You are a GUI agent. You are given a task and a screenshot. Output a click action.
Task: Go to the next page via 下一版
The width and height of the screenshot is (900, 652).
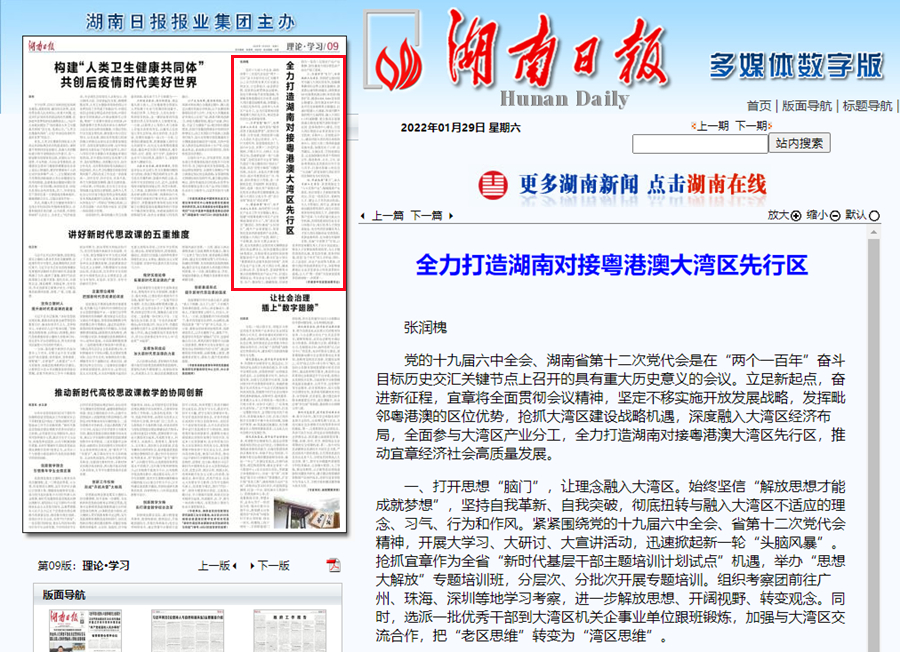click(x=273, y=566)
